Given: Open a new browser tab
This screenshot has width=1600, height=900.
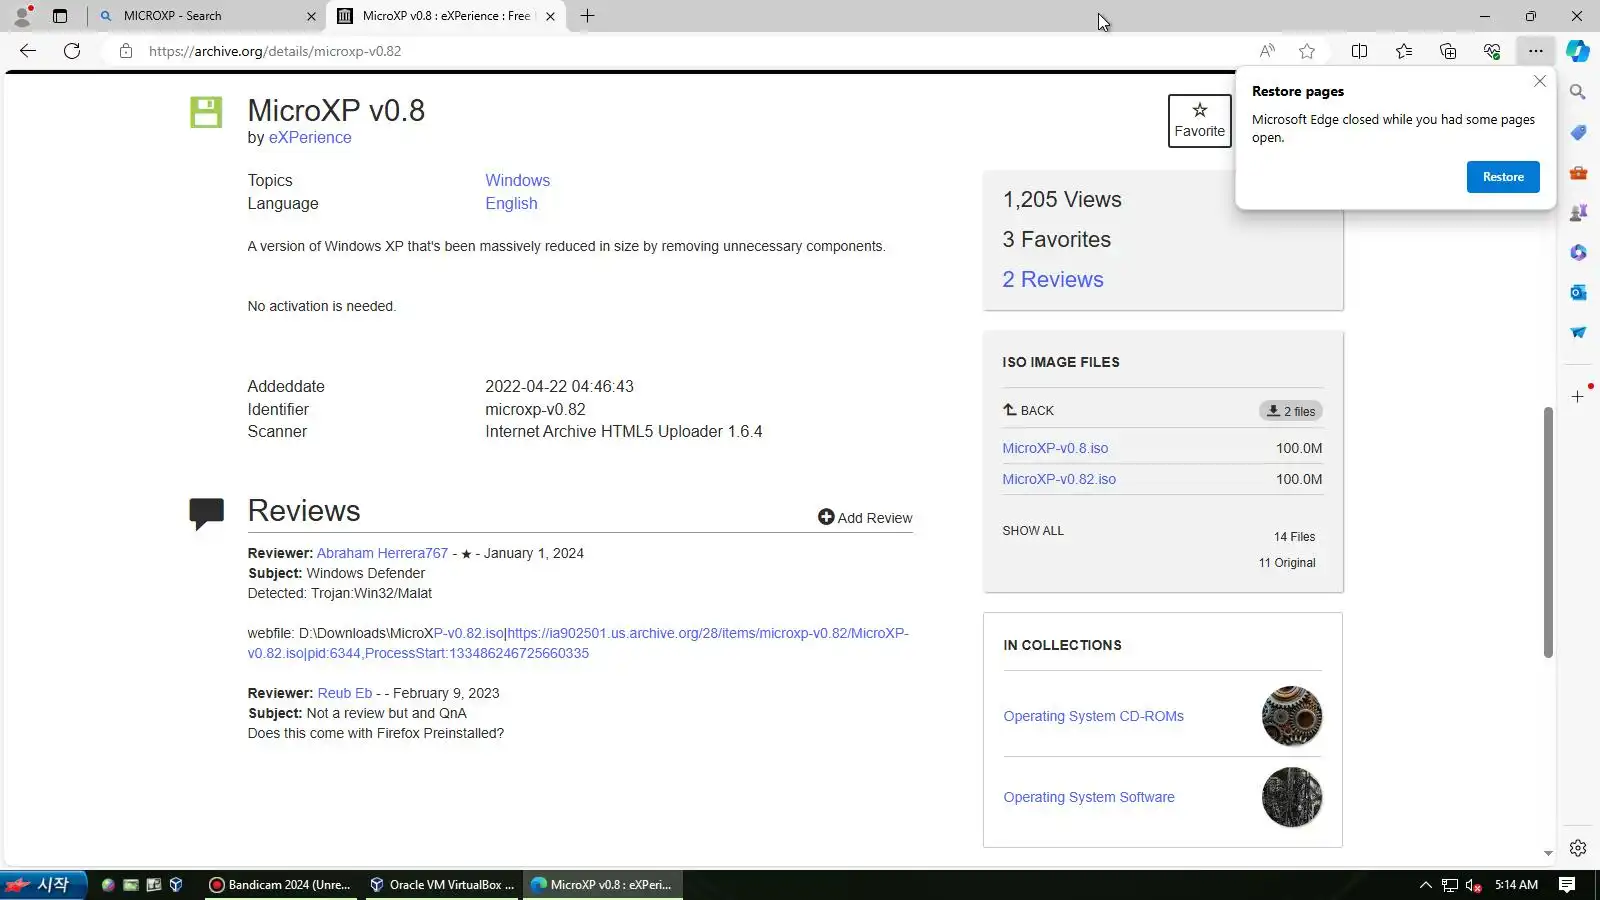Looking at the screenshot, I should click(587, 16).
